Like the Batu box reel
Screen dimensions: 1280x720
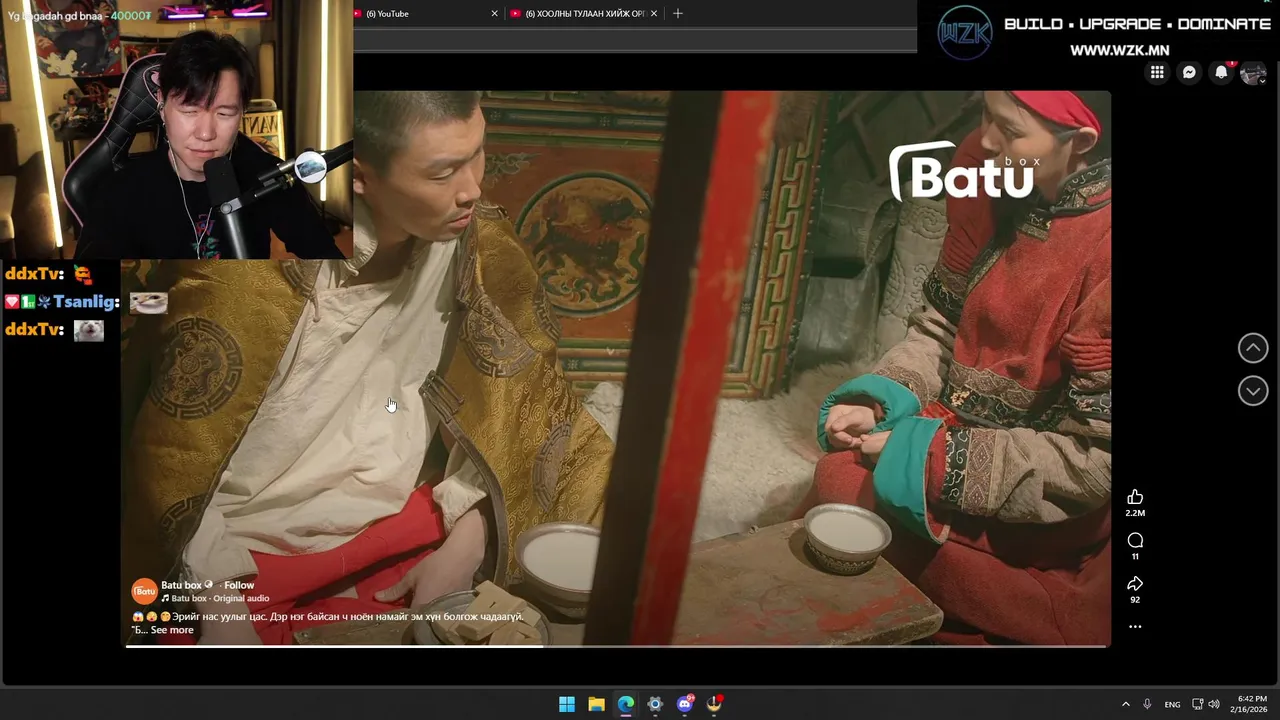pos(1135,497)
